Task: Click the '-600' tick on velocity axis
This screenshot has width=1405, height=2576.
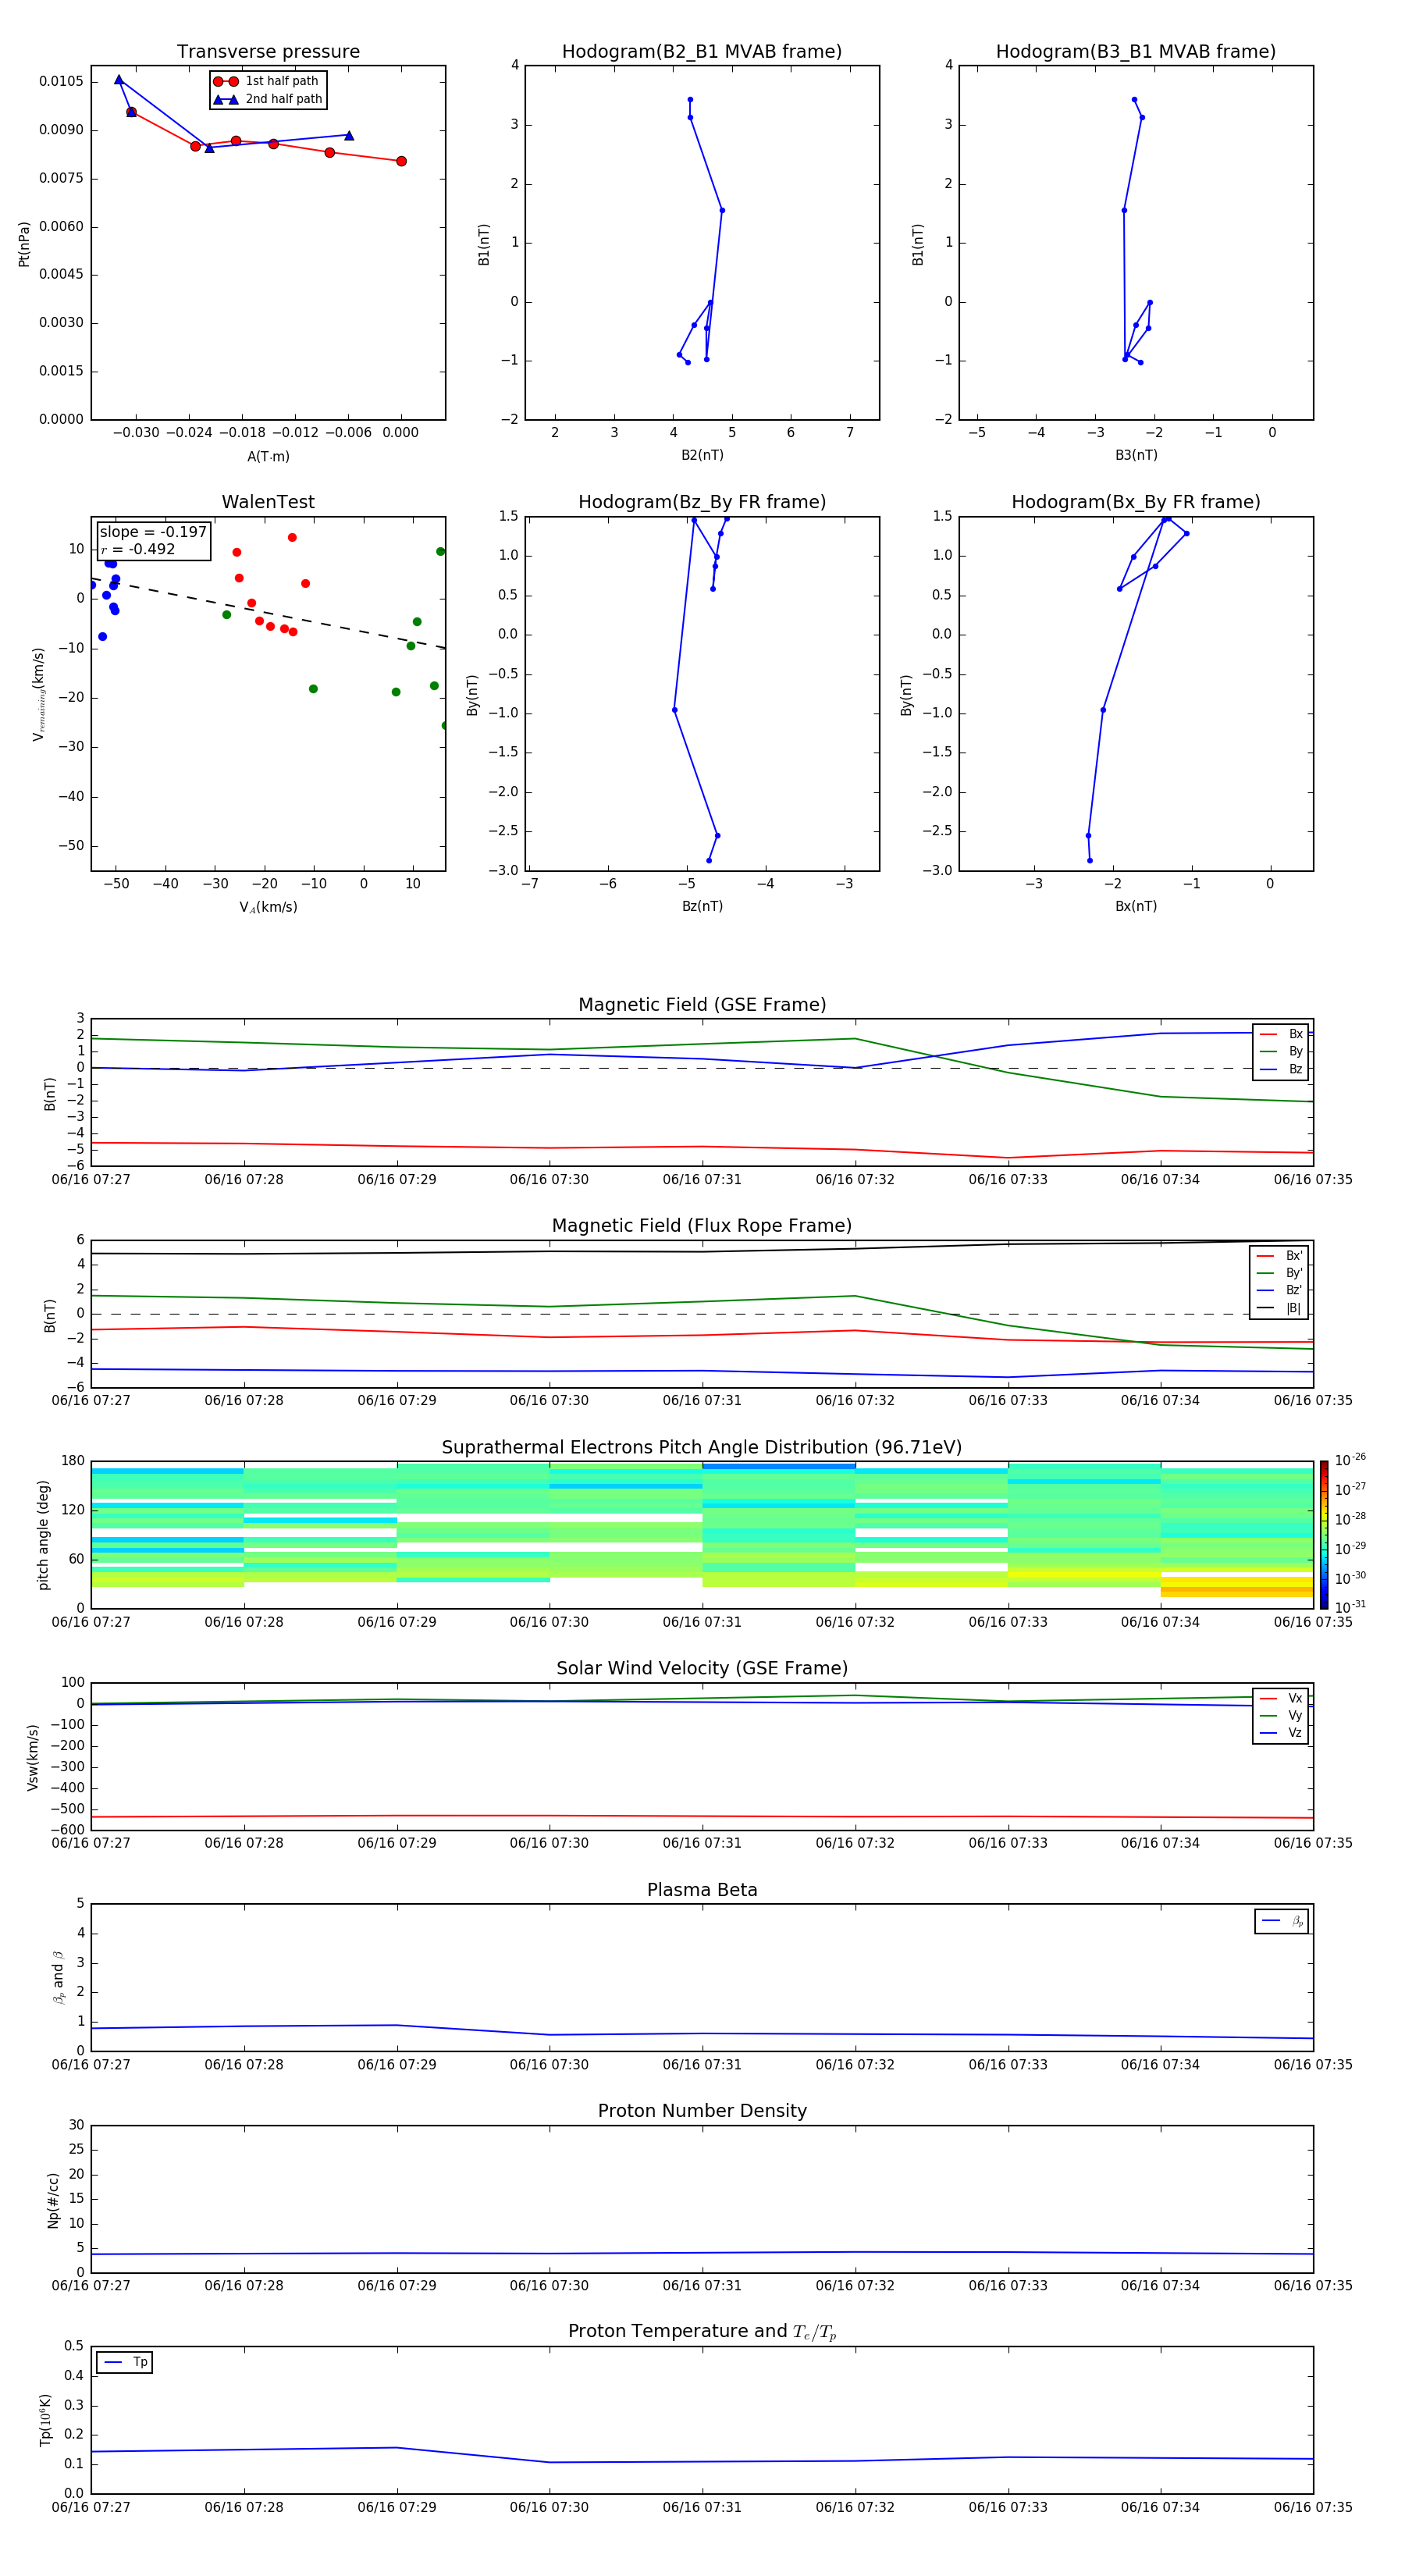Action: point(66,1830)
